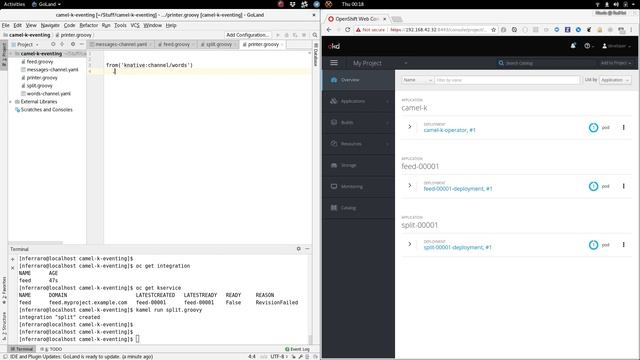This screenshot has height=360, width=640.
Task: Open the Terminal tool window tab at bottom
Action: pos(22,349)
